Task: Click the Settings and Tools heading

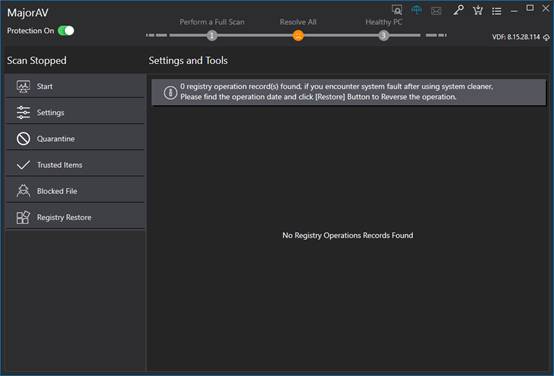Action: click(x=188, y=60)
